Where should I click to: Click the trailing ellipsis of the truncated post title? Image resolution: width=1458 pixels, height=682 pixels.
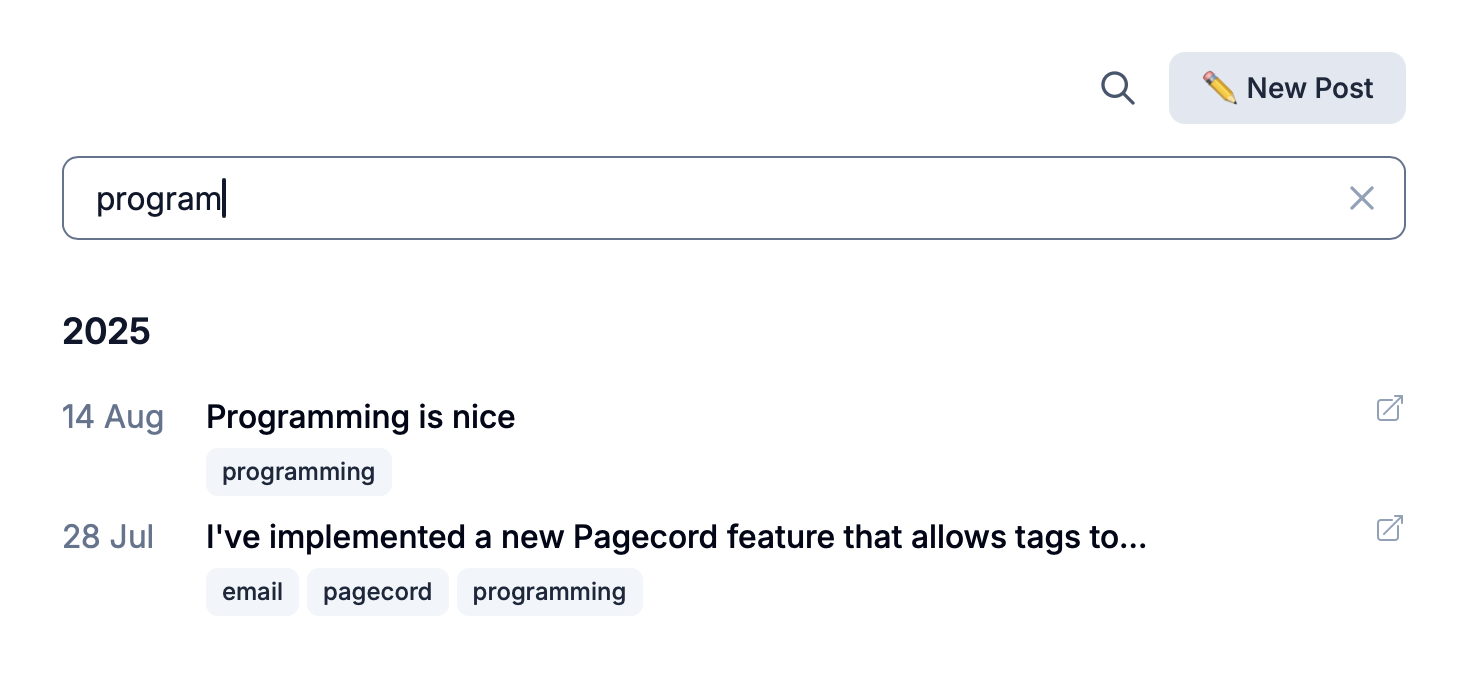(x=1132, y=540)
